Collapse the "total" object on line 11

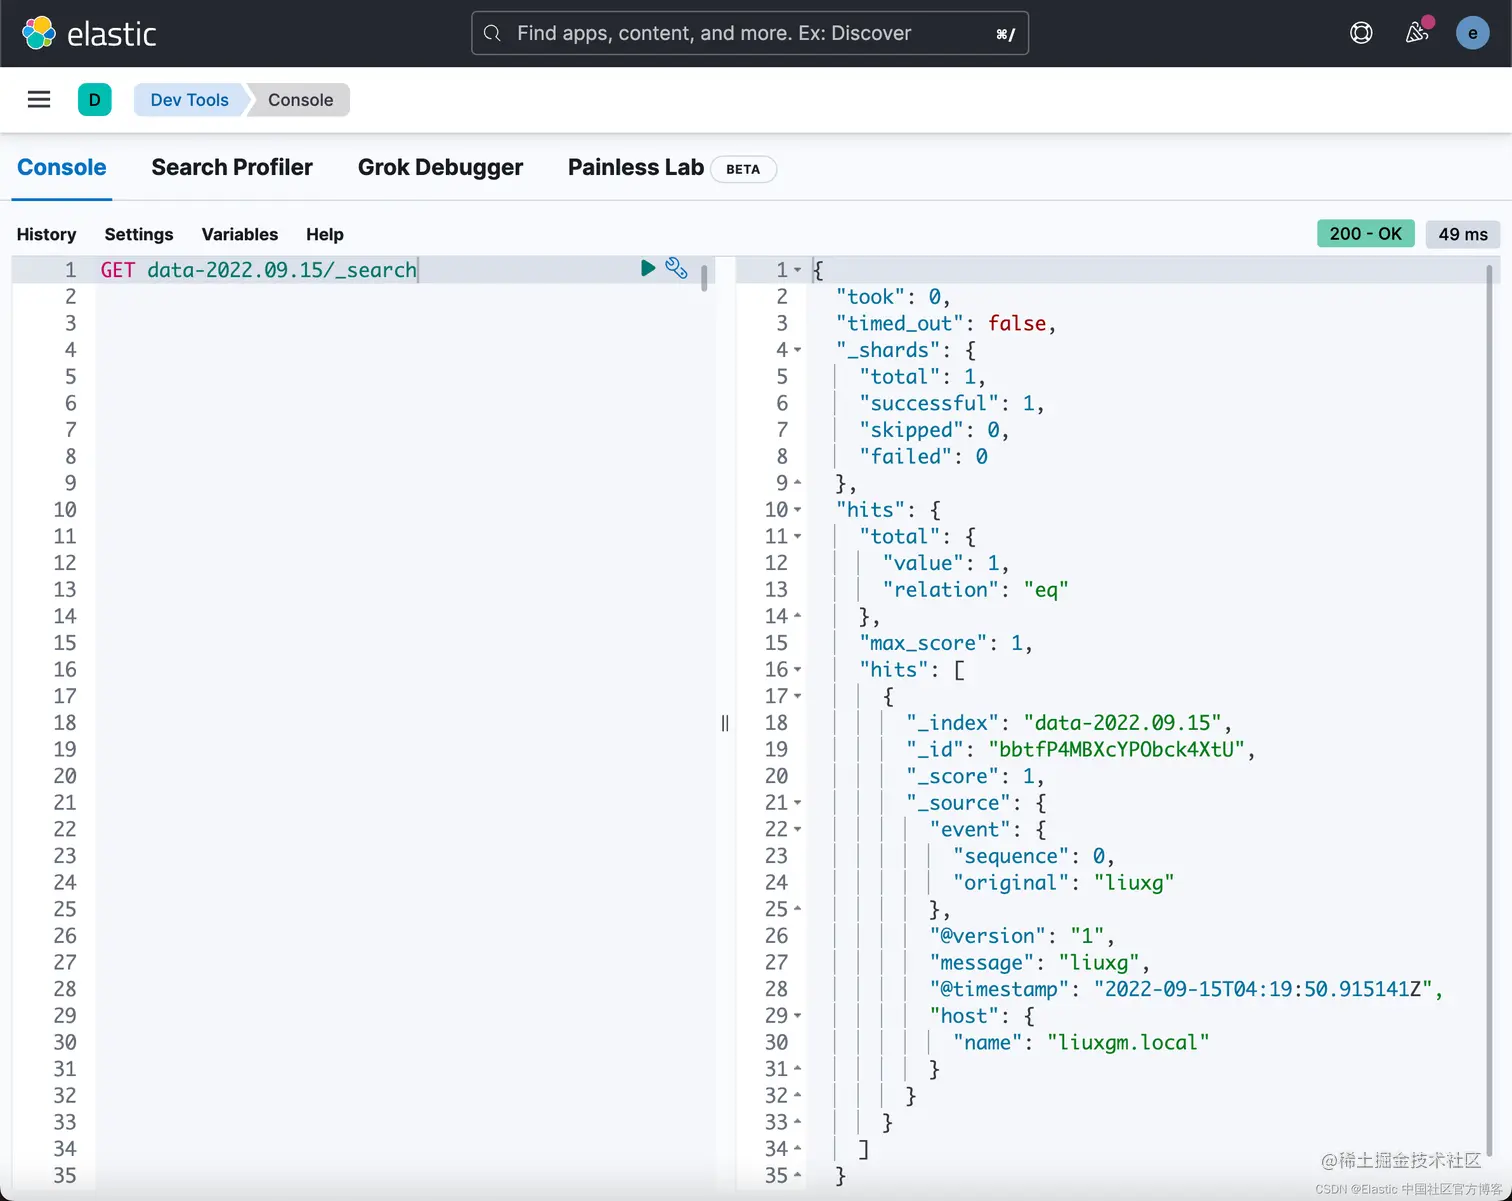click(x=797, y=537)
